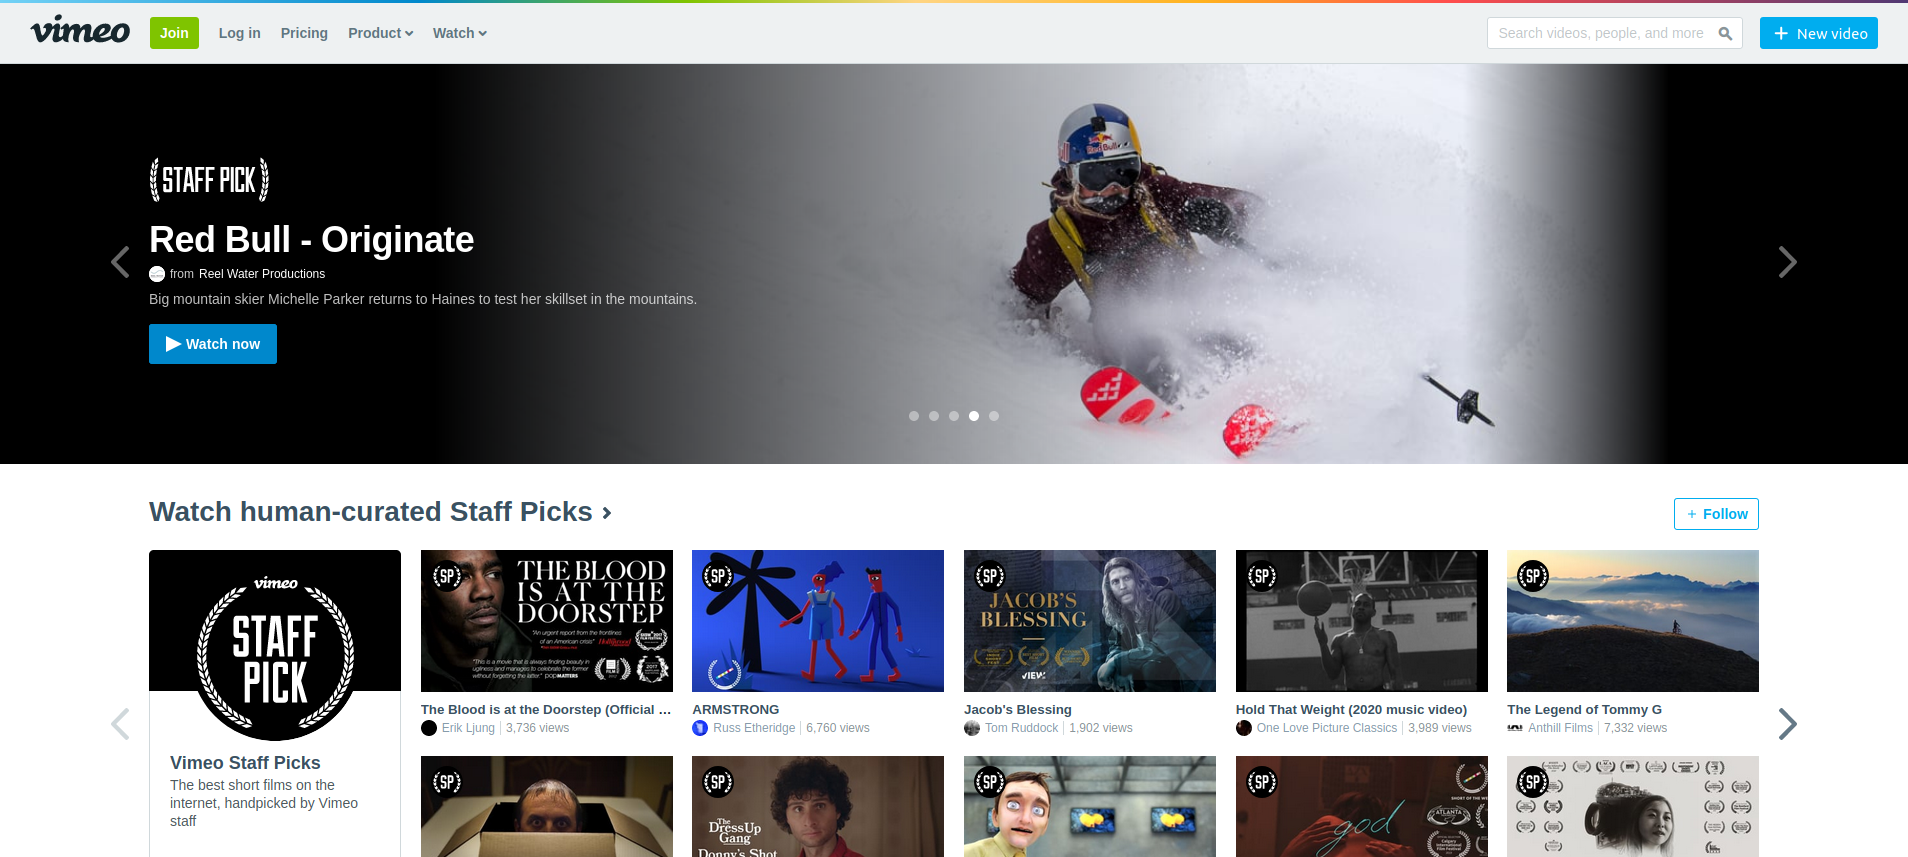Open the woman with camera laurels thumbnail
Image resolution: width=1908 pixels, height=857 pixels.
coord(1633,806)
